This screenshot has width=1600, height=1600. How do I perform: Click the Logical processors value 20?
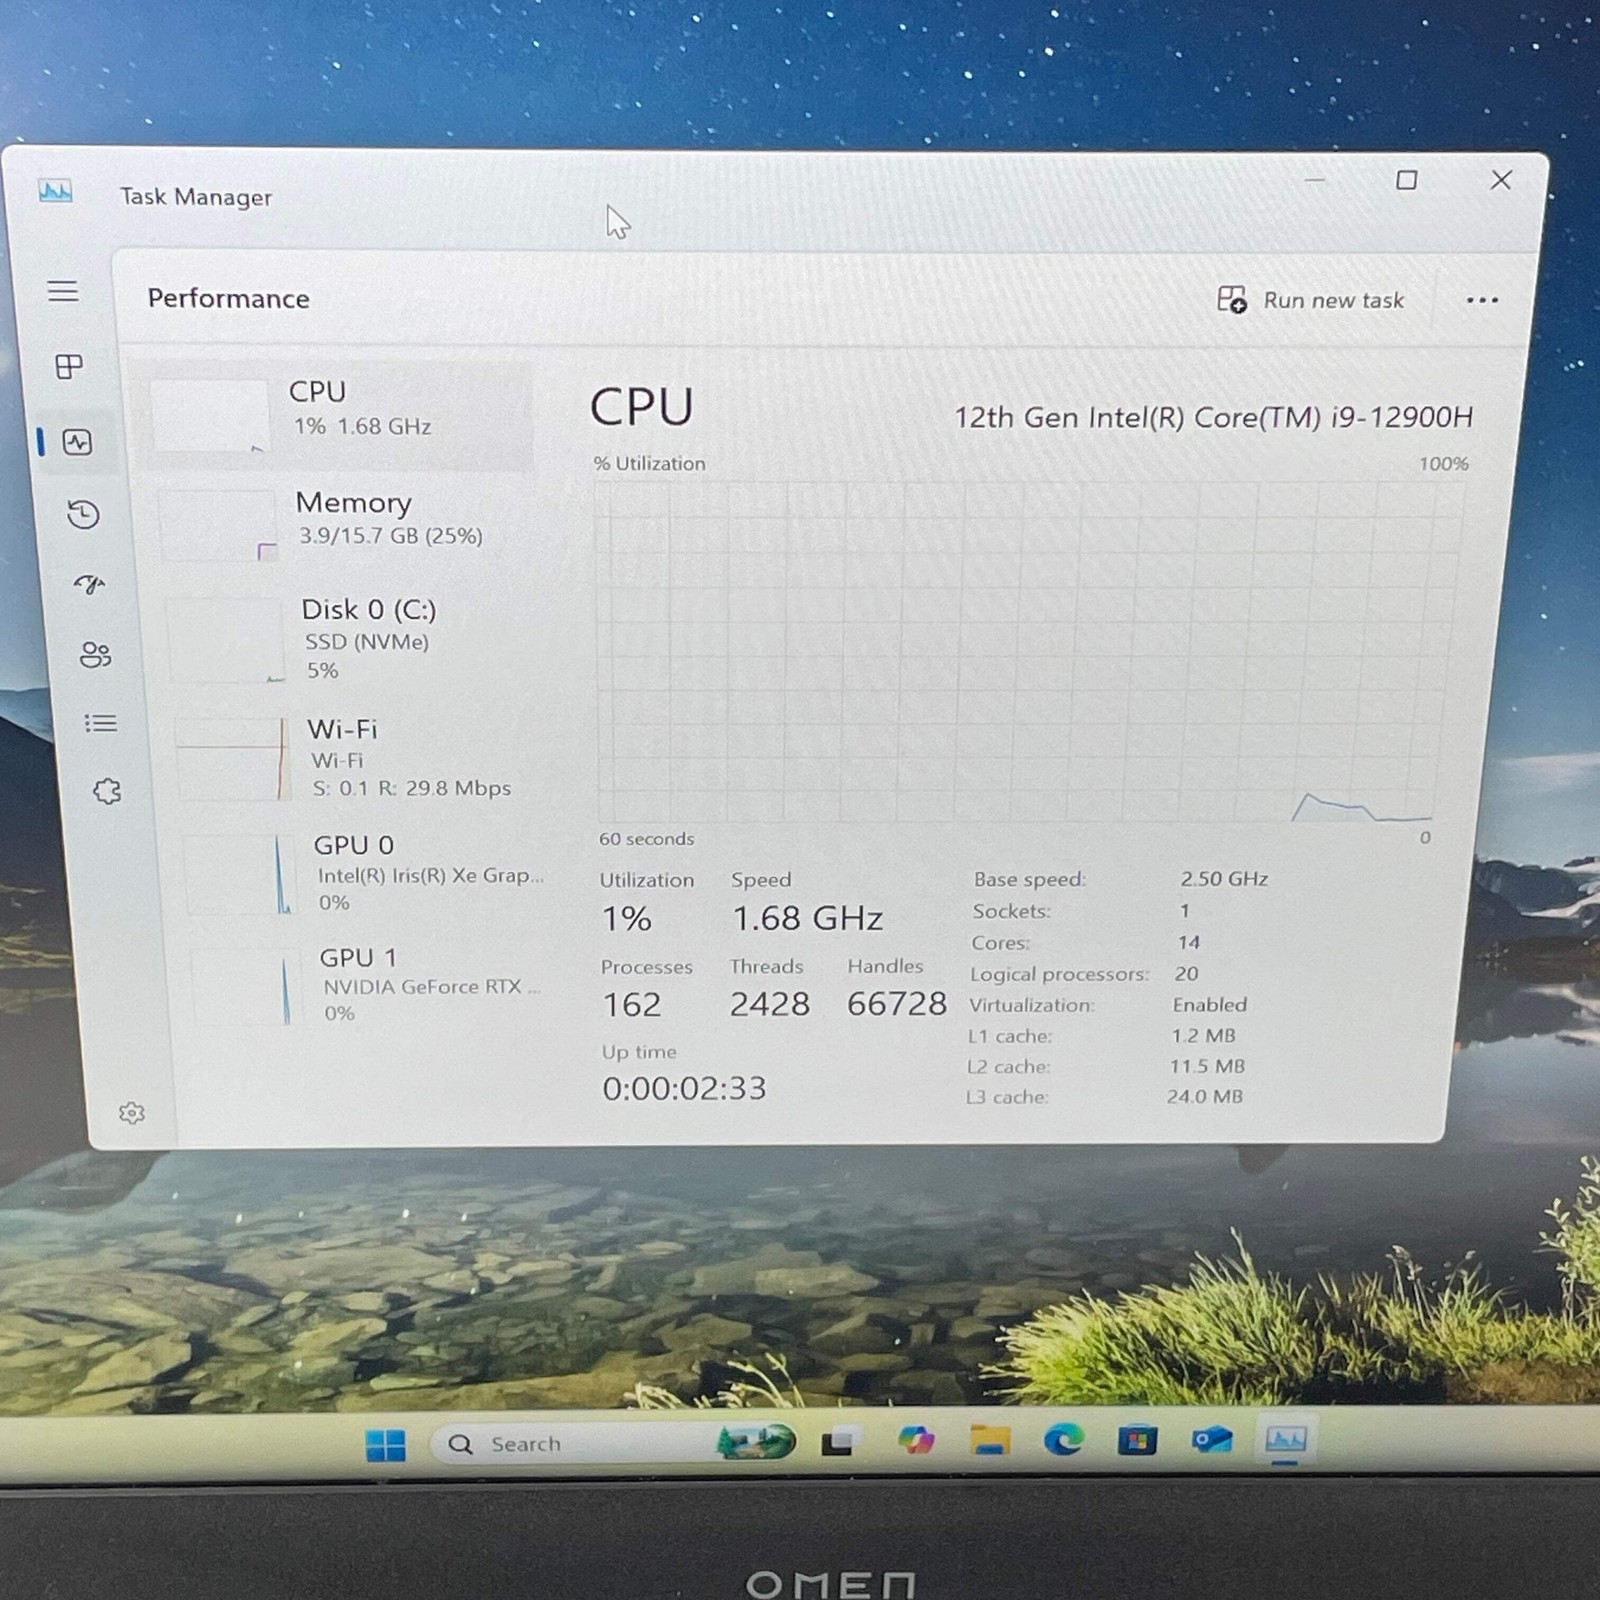[1186, 973]
